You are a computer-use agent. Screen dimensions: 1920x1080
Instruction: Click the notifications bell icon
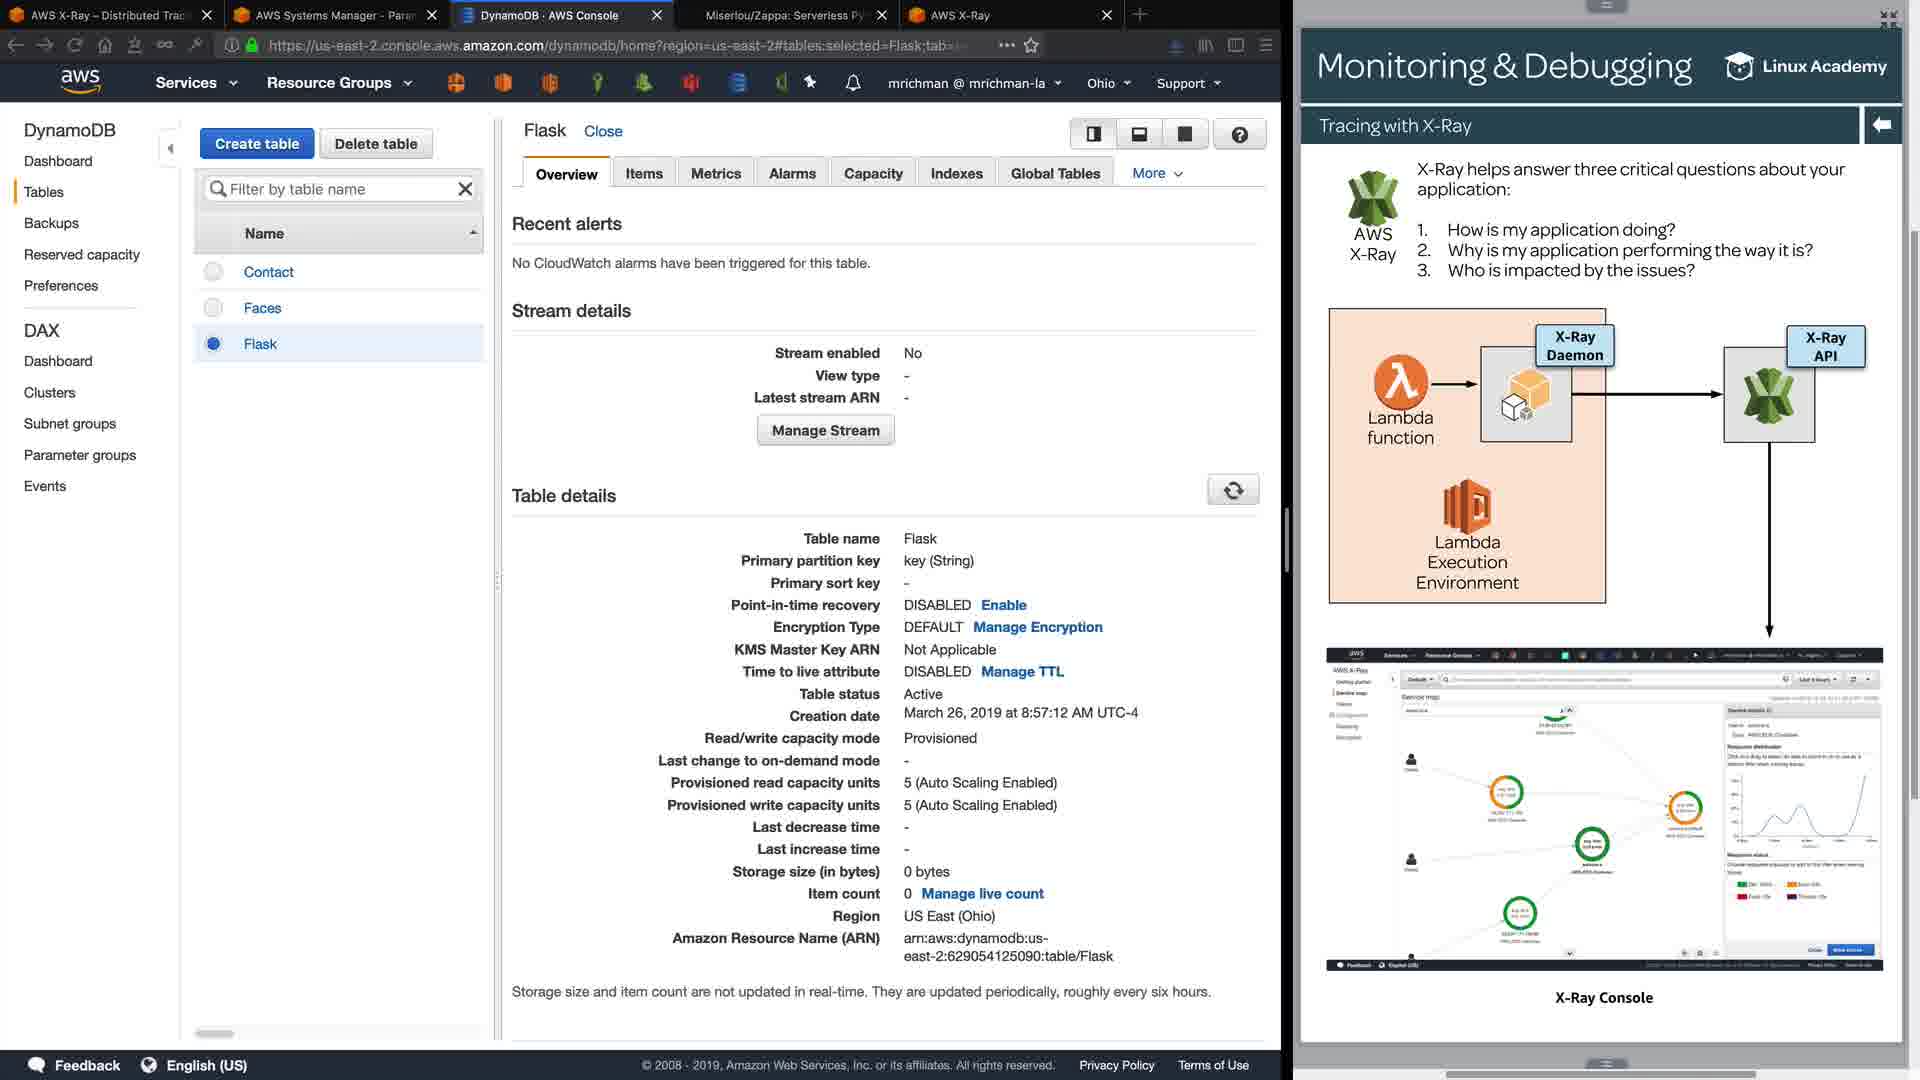point(853,83)
